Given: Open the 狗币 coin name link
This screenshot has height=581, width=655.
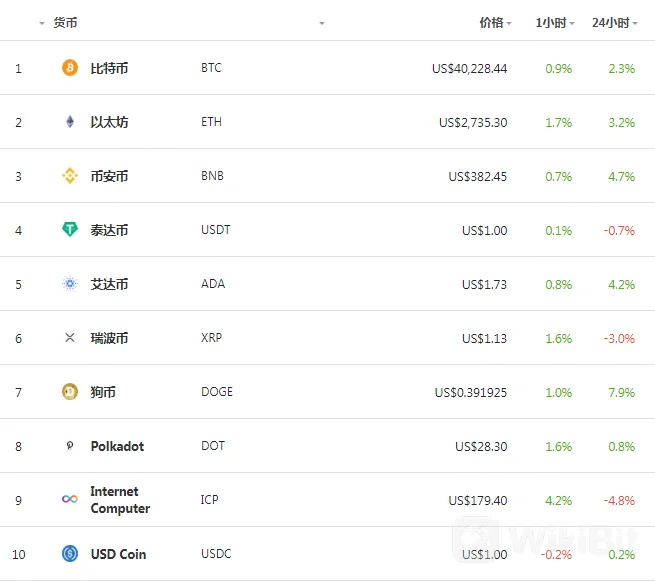Looking at the screenshot, I should pyautogui.click(x=103, y=392).
